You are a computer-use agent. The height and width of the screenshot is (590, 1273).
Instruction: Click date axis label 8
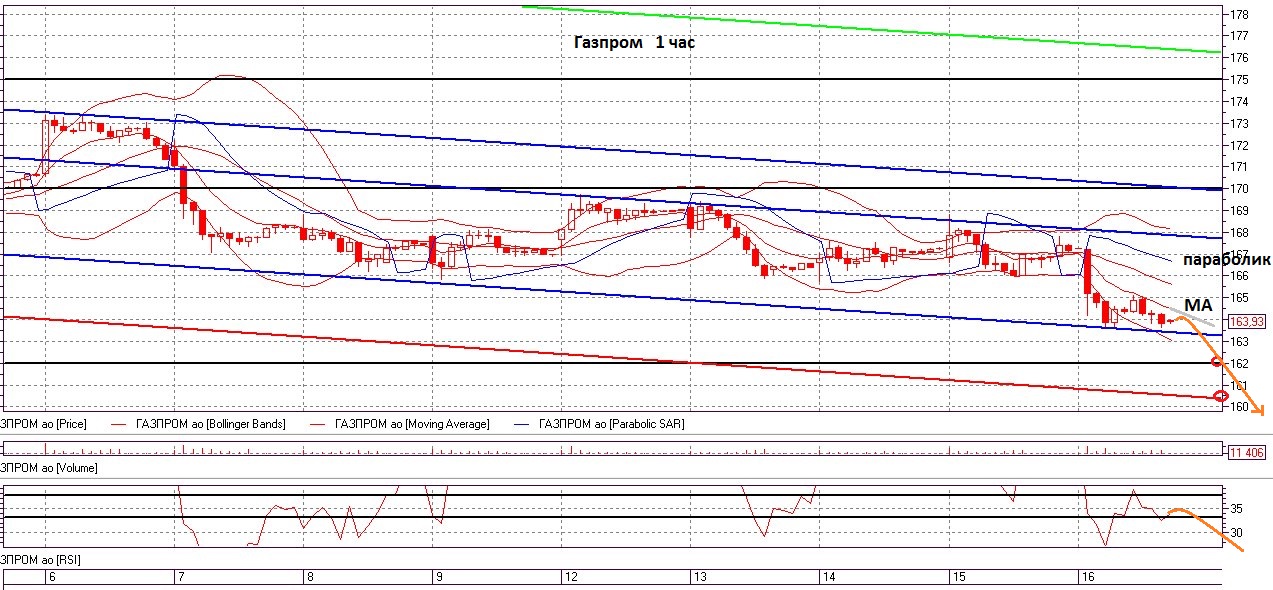(x=310, y=578)
